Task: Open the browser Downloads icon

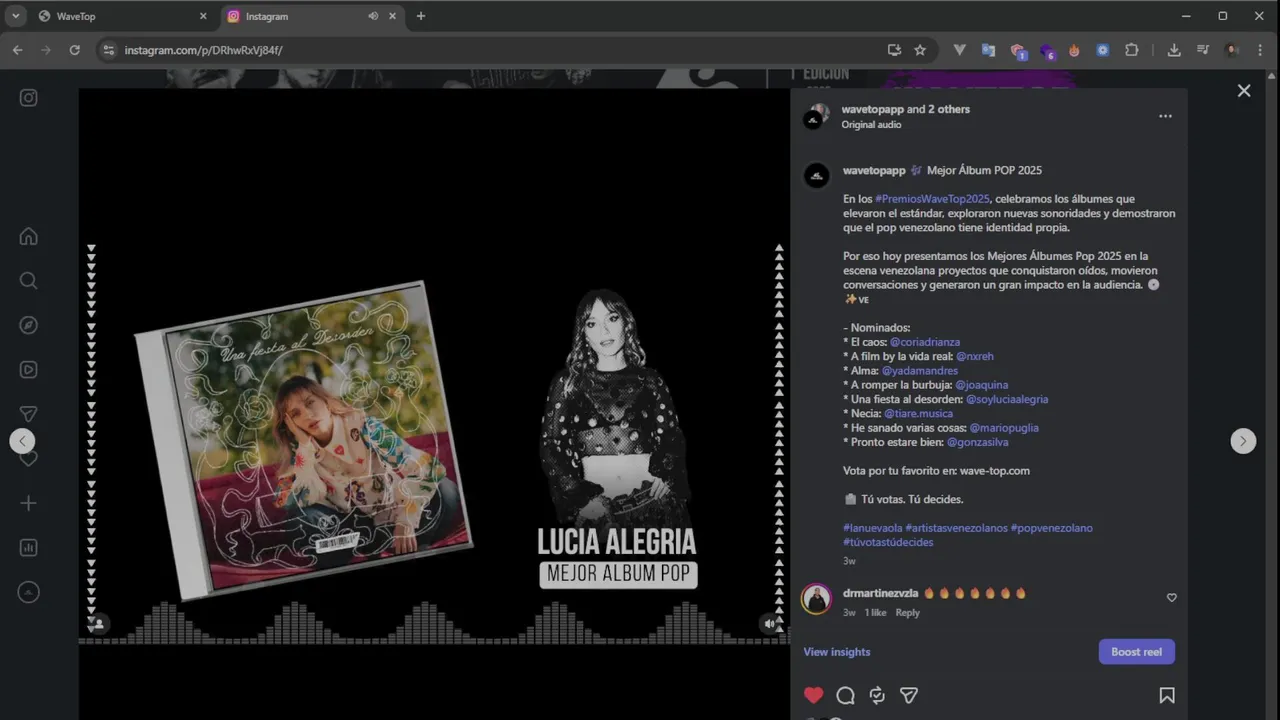Action: coord(1174,50)
